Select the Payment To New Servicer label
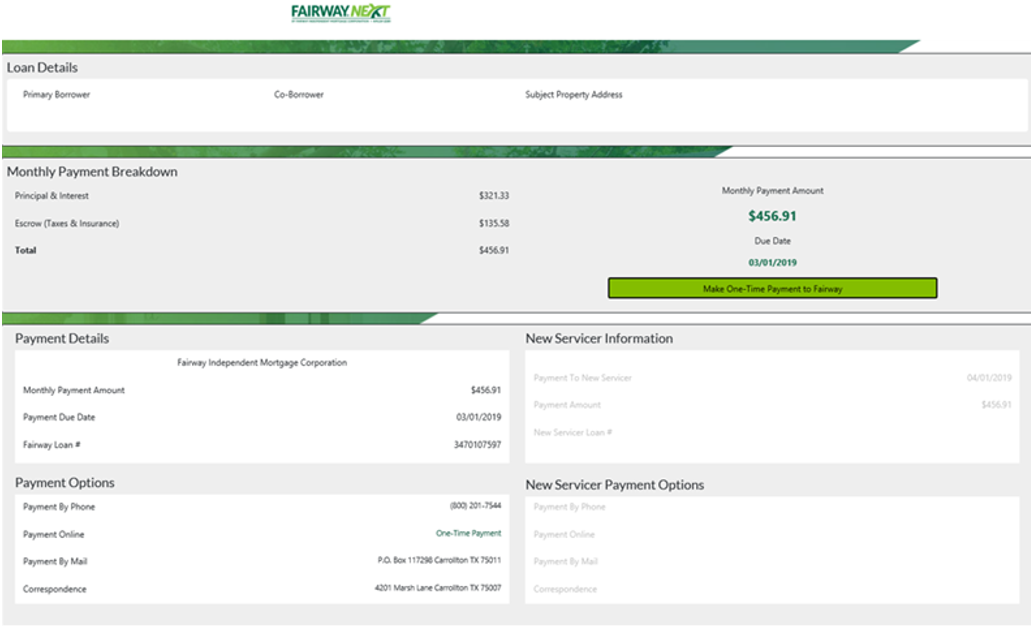 coord(583,378)
